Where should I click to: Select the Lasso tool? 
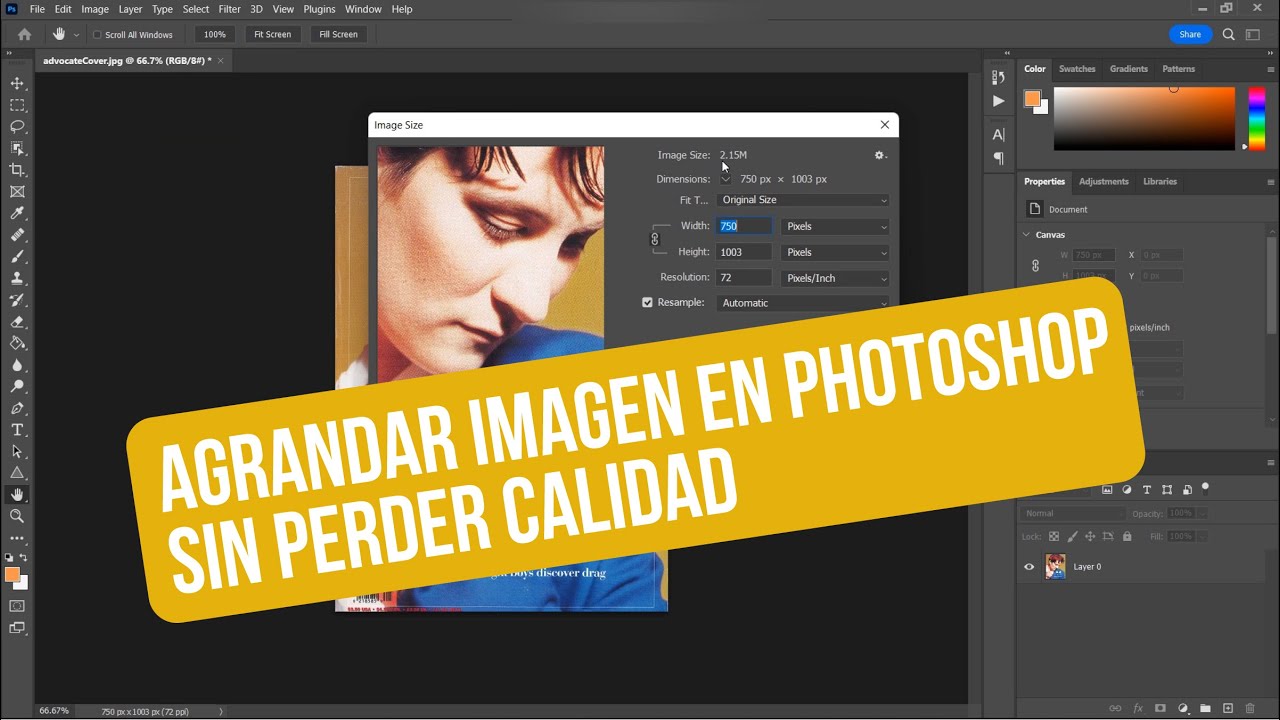(17, 127)
